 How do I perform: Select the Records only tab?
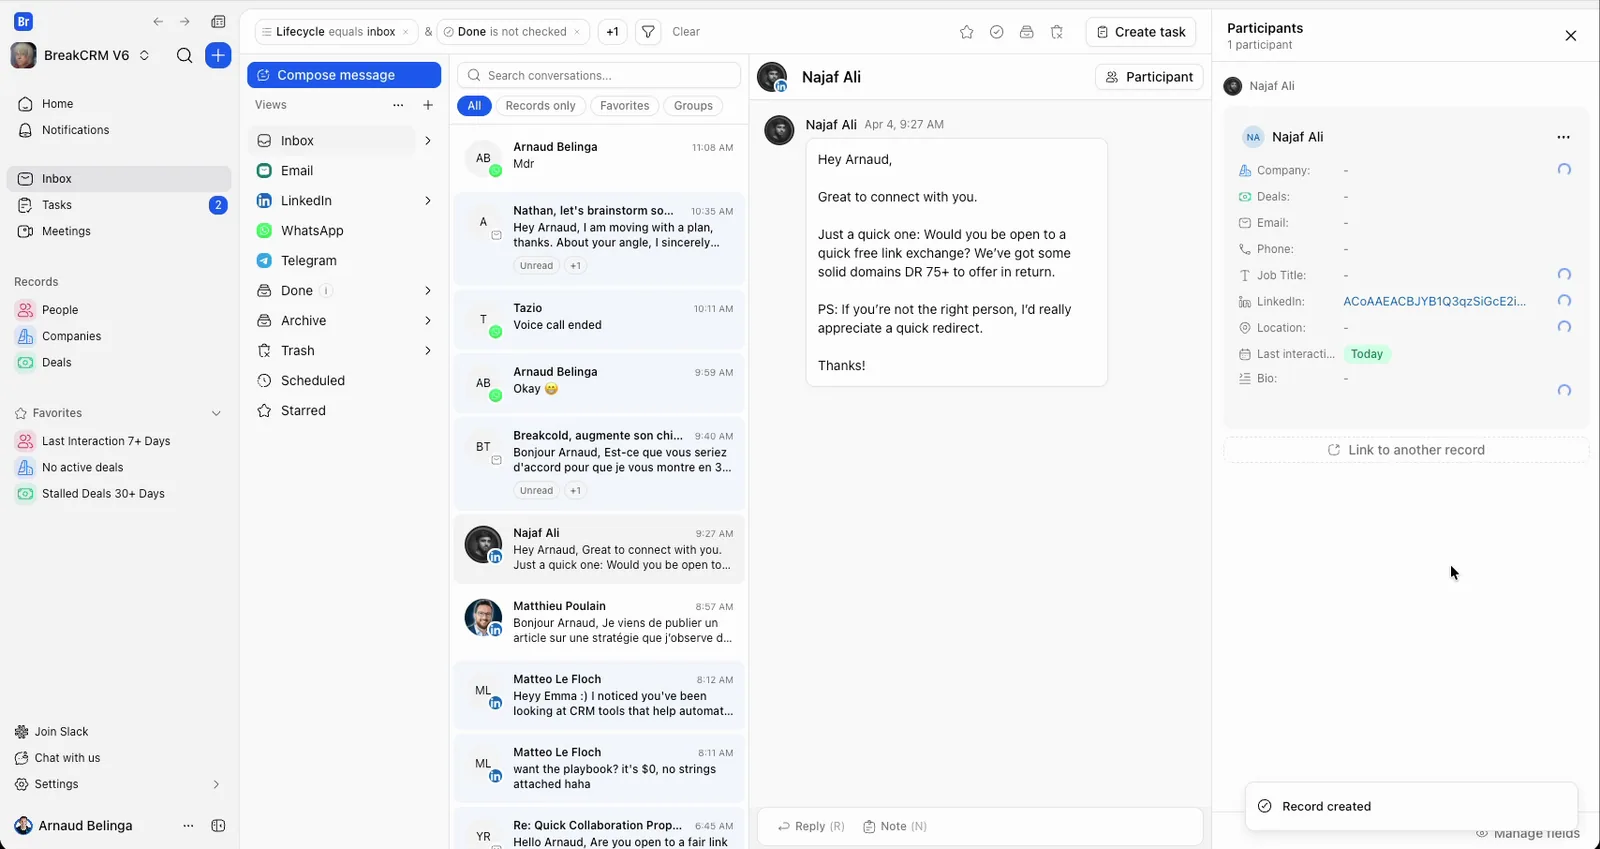pos(540,106)
